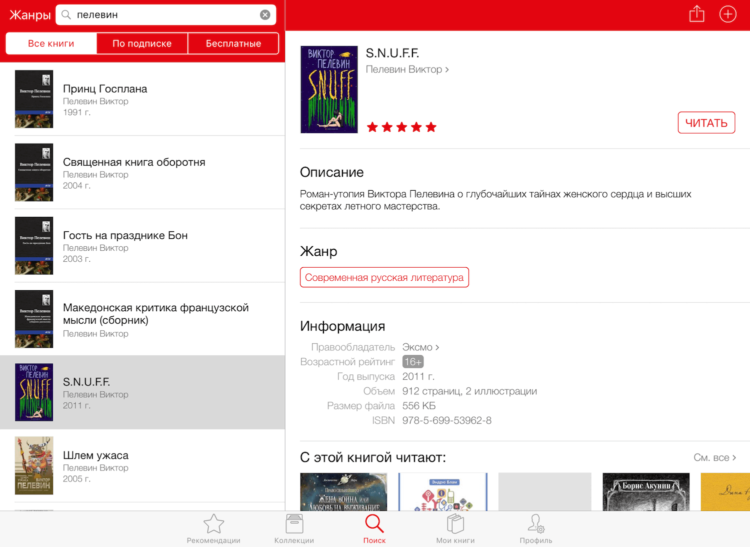
Task: Focus the search field with пелевин
Action: point(166,15)
